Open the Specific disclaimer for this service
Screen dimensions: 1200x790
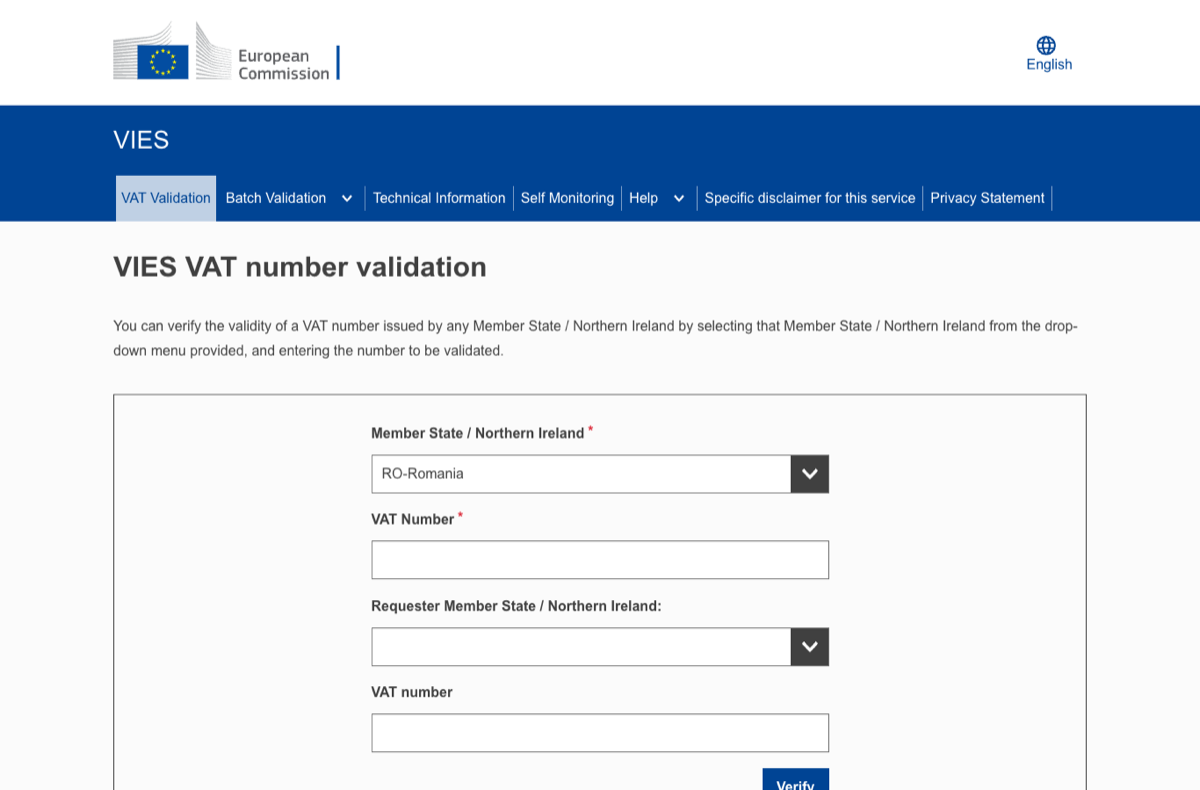pyautogui.click(x=810, y=198)
